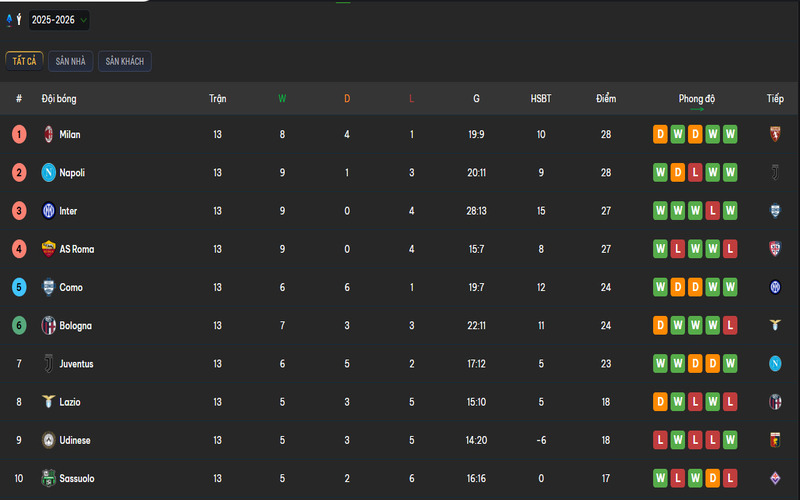Click the Phong độ column header
Image resolution: width=800 pixels, height=500 pixels.
pos(697,99)
